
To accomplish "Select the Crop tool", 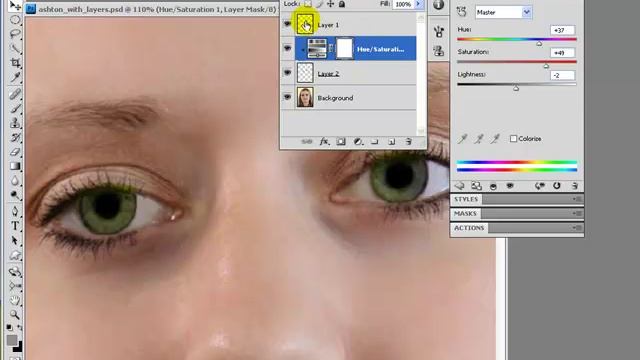I will [15, 63].
